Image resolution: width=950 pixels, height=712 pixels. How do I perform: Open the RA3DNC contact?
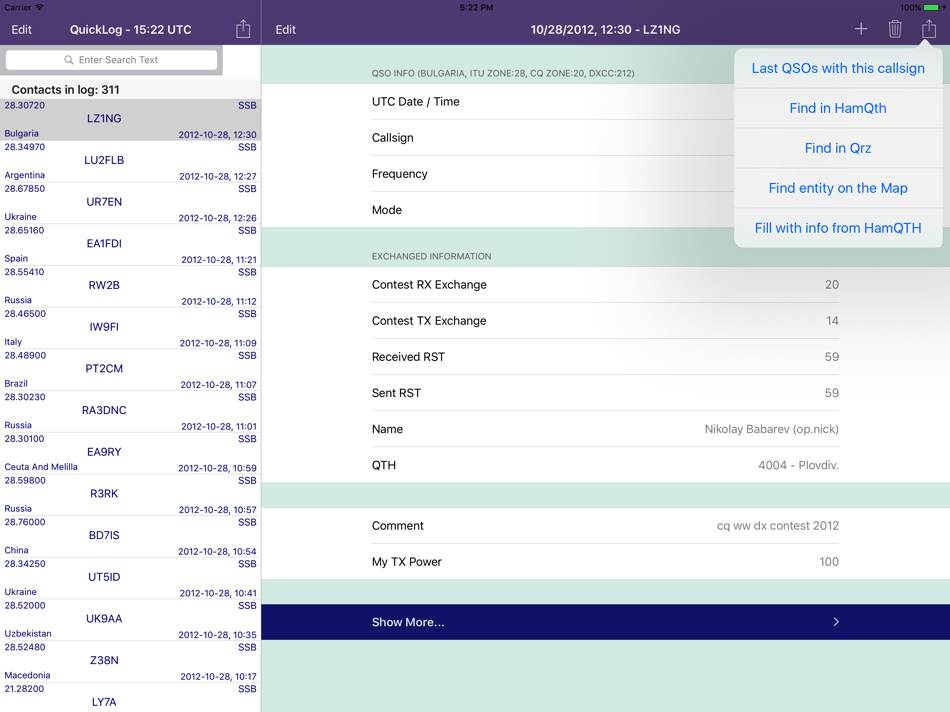pyautogui.click(x=130, y=411)
